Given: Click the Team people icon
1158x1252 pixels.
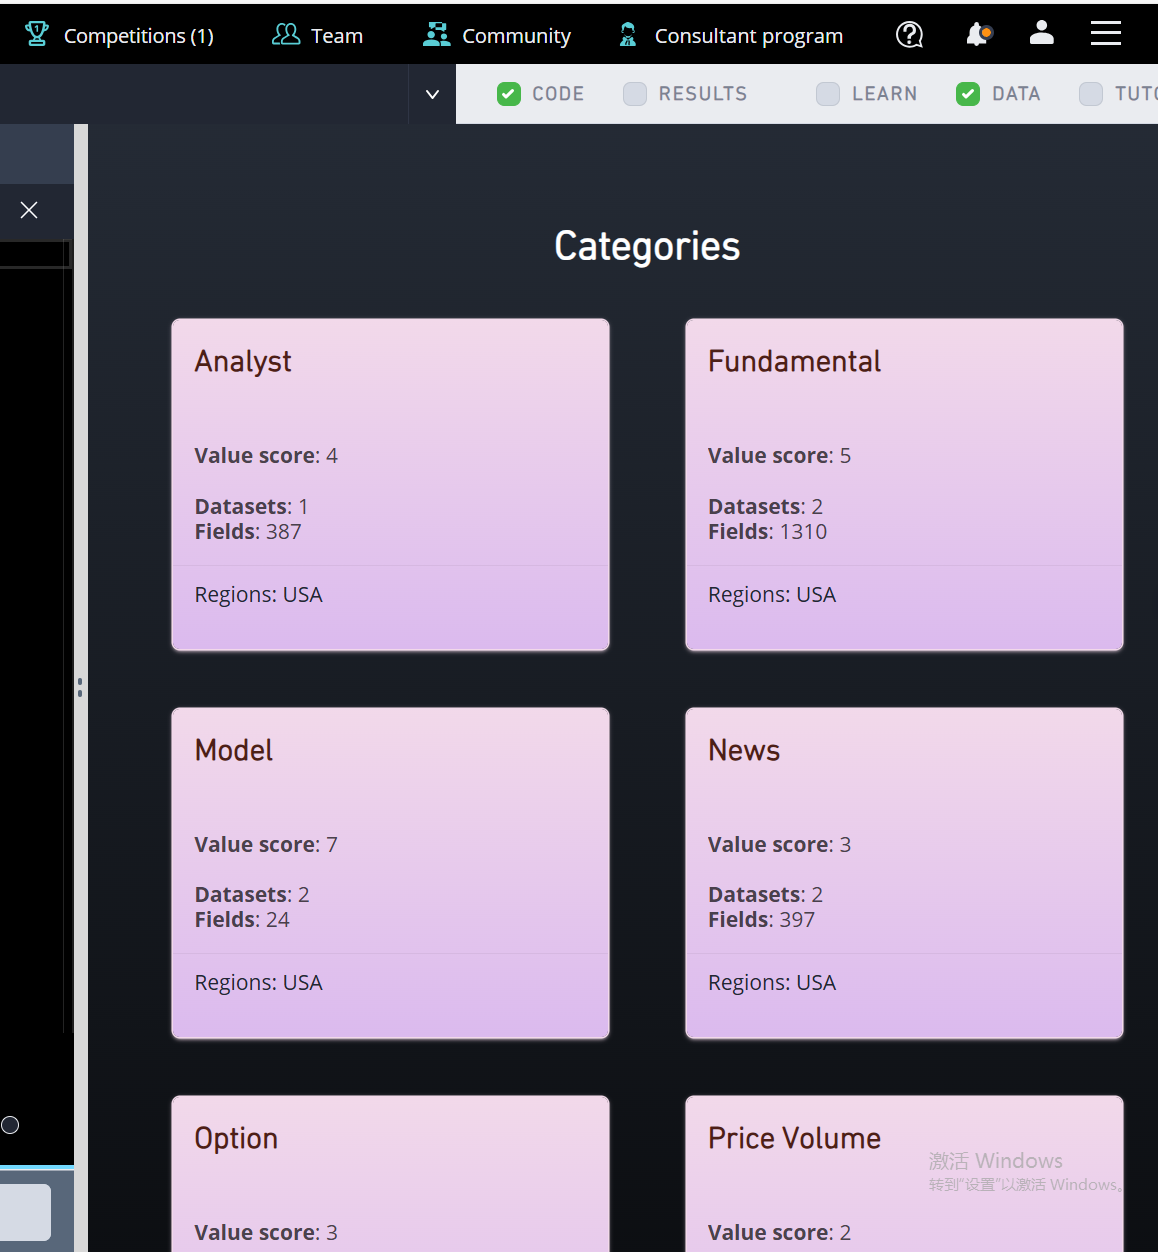Looking at the screenshot, I should (286, 35).
